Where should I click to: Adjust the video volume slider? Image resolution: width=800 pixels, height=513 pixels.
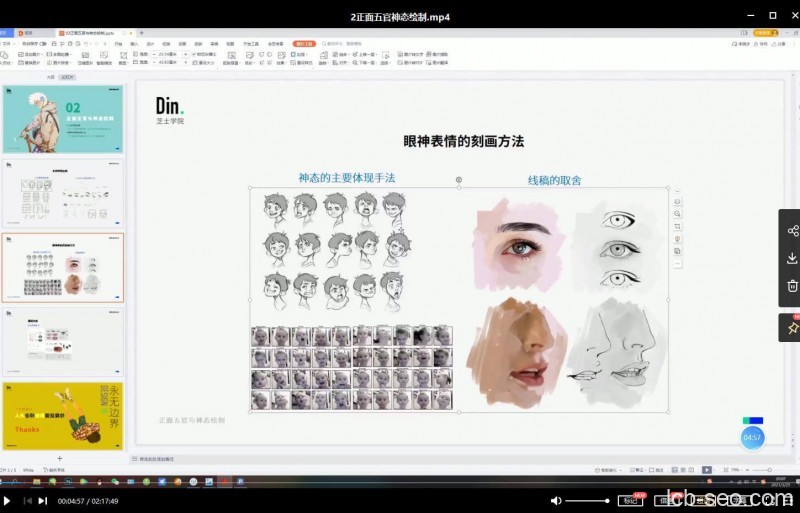(x=587, y=501)
